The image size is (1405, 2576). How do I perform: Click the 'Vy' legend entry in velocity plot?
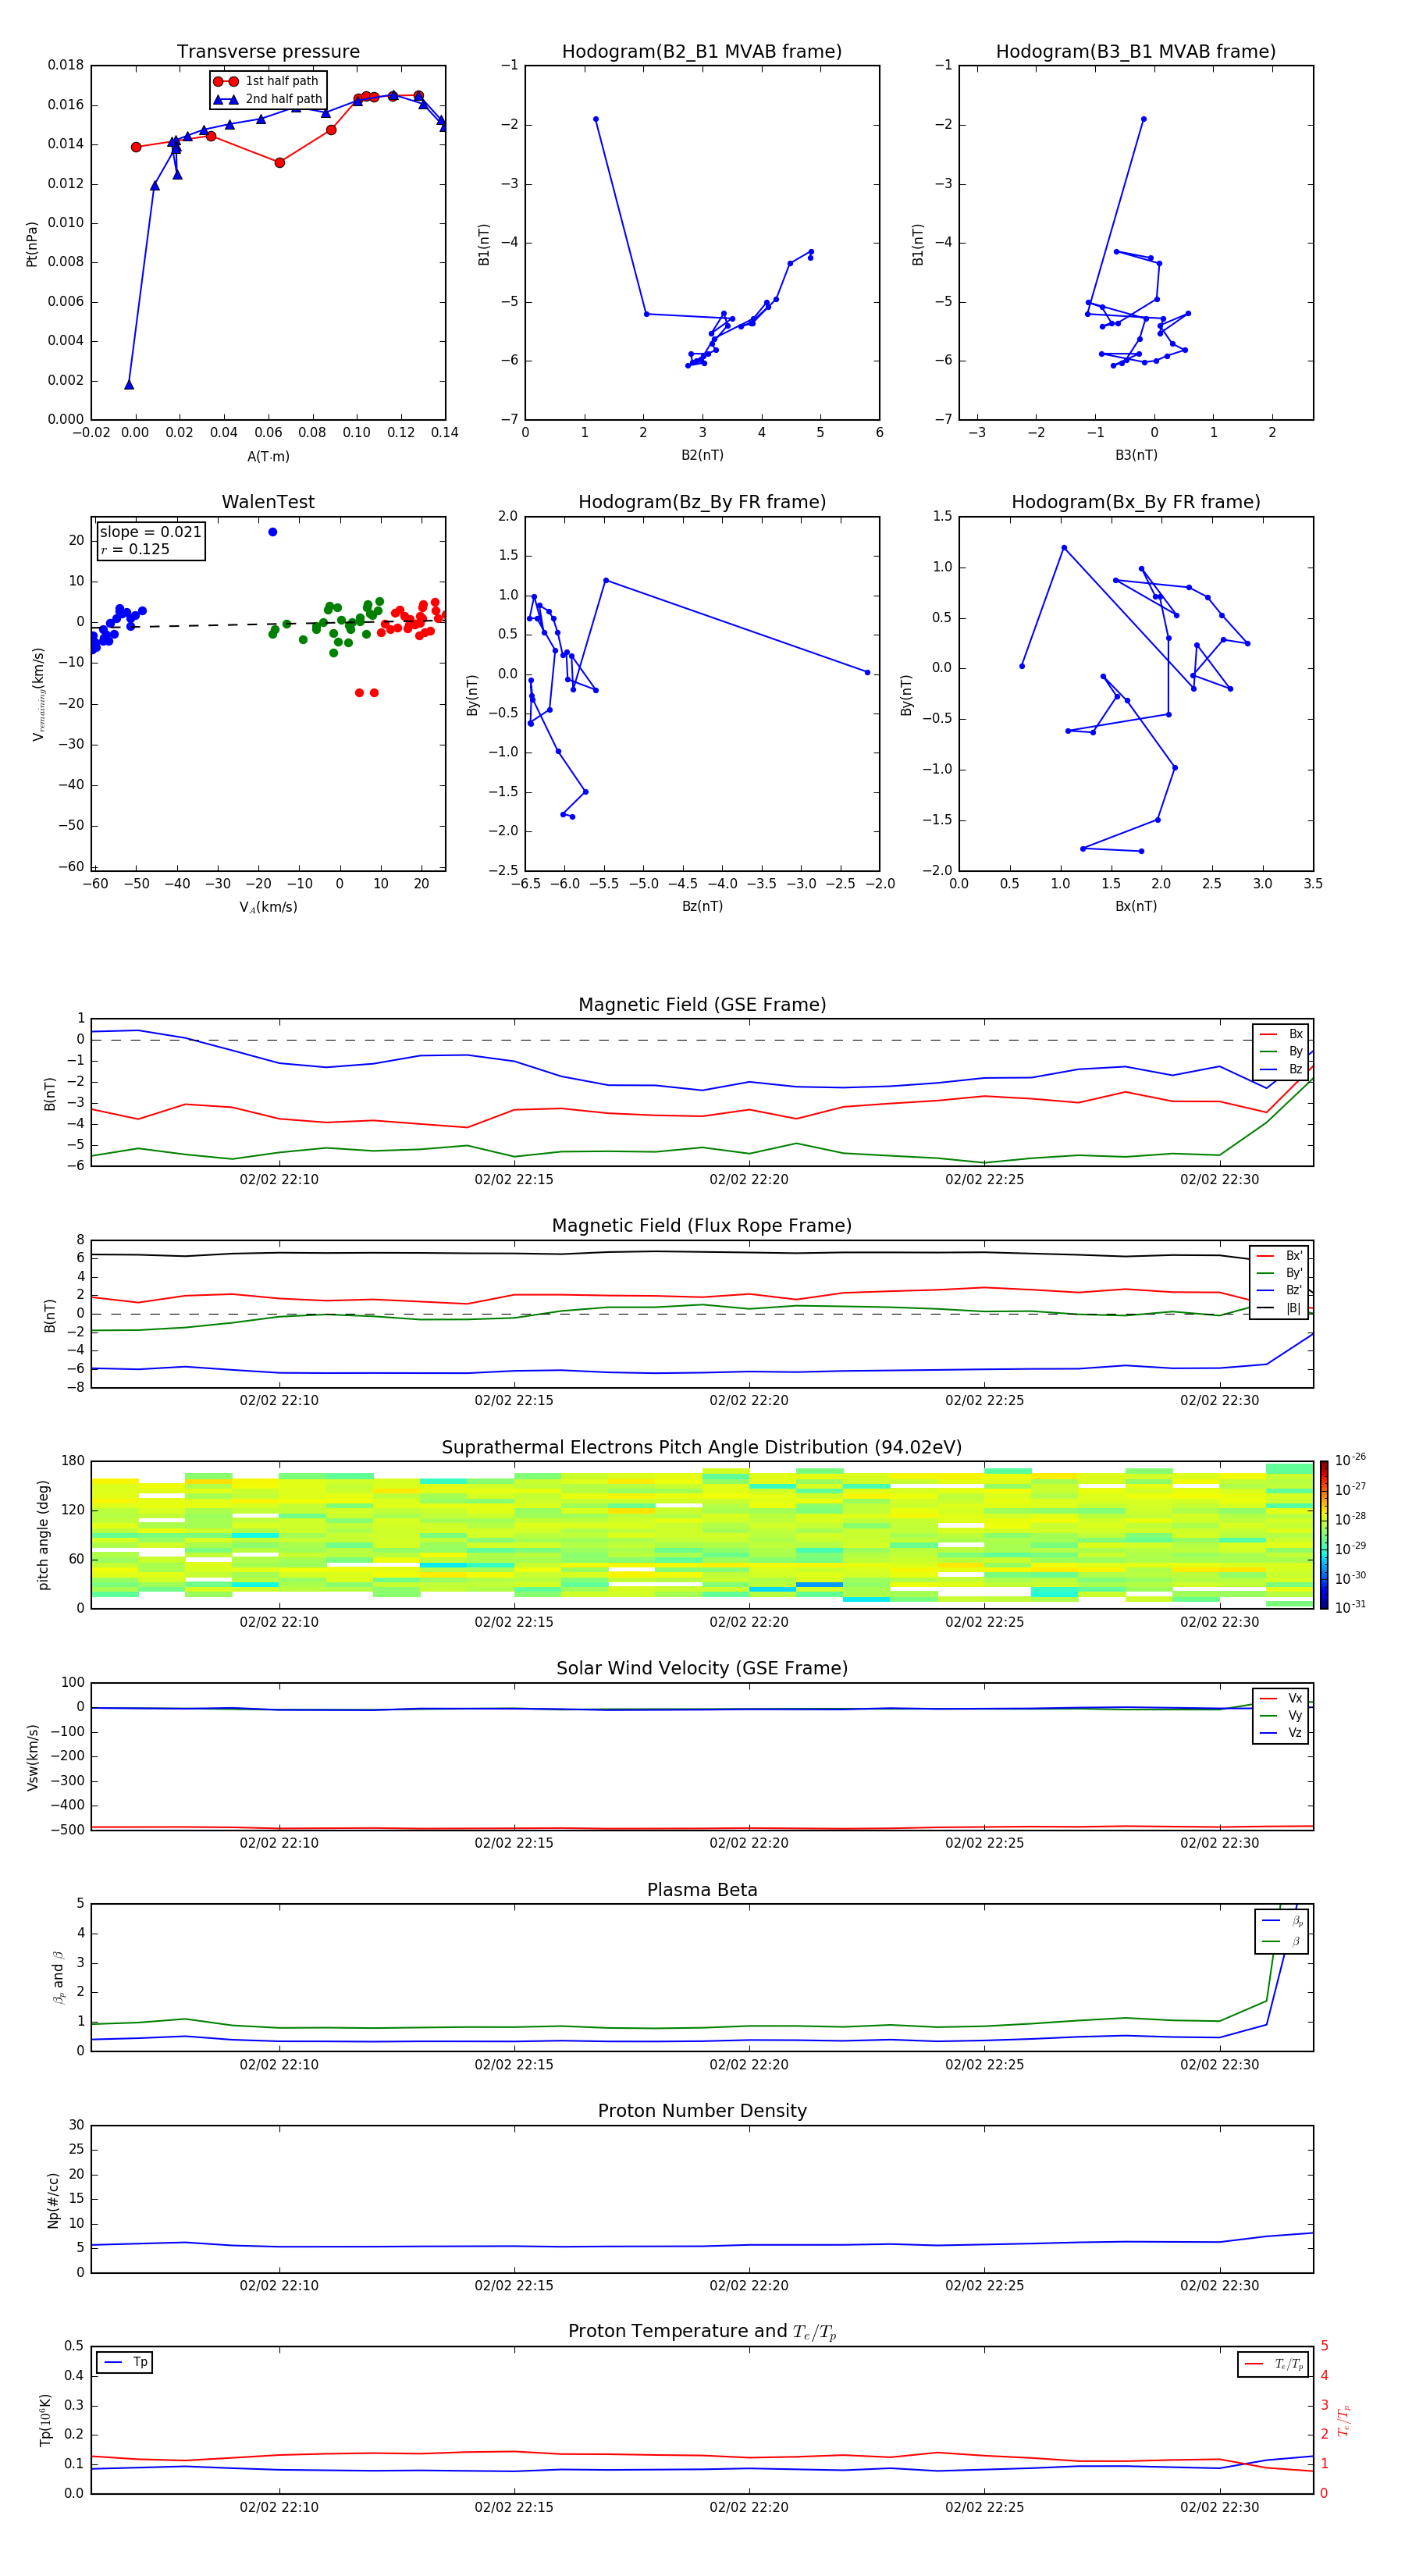[x=1281, y=1715]
